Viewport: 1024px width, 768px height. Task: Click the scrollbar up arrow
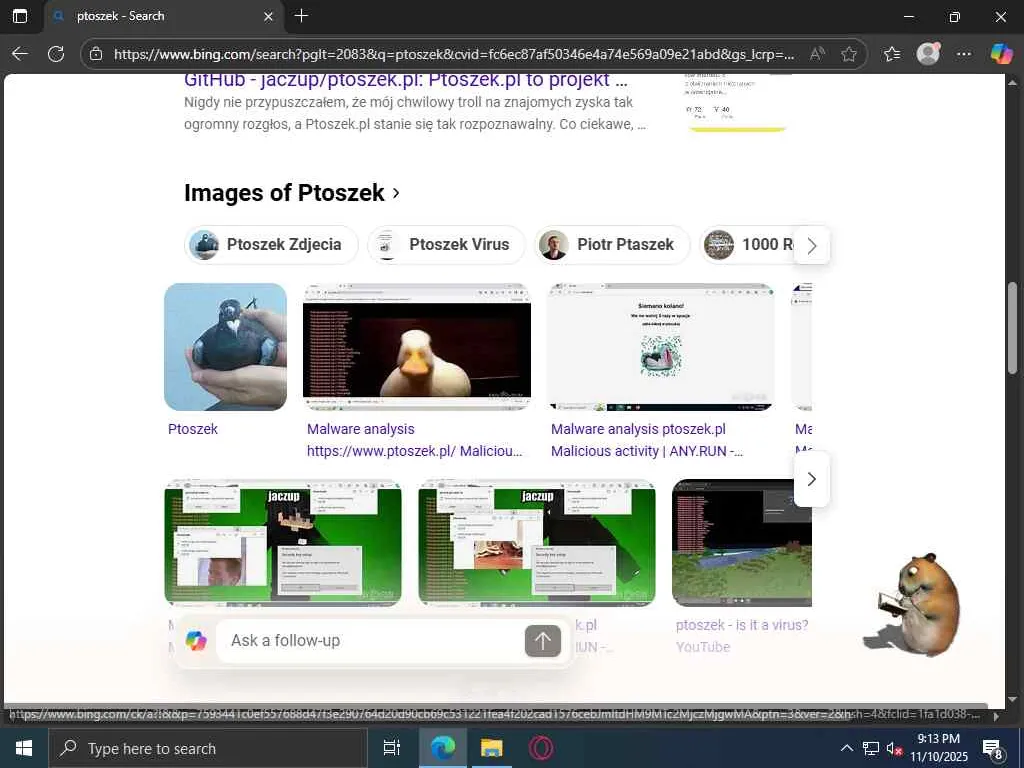tap(1013, 83)
